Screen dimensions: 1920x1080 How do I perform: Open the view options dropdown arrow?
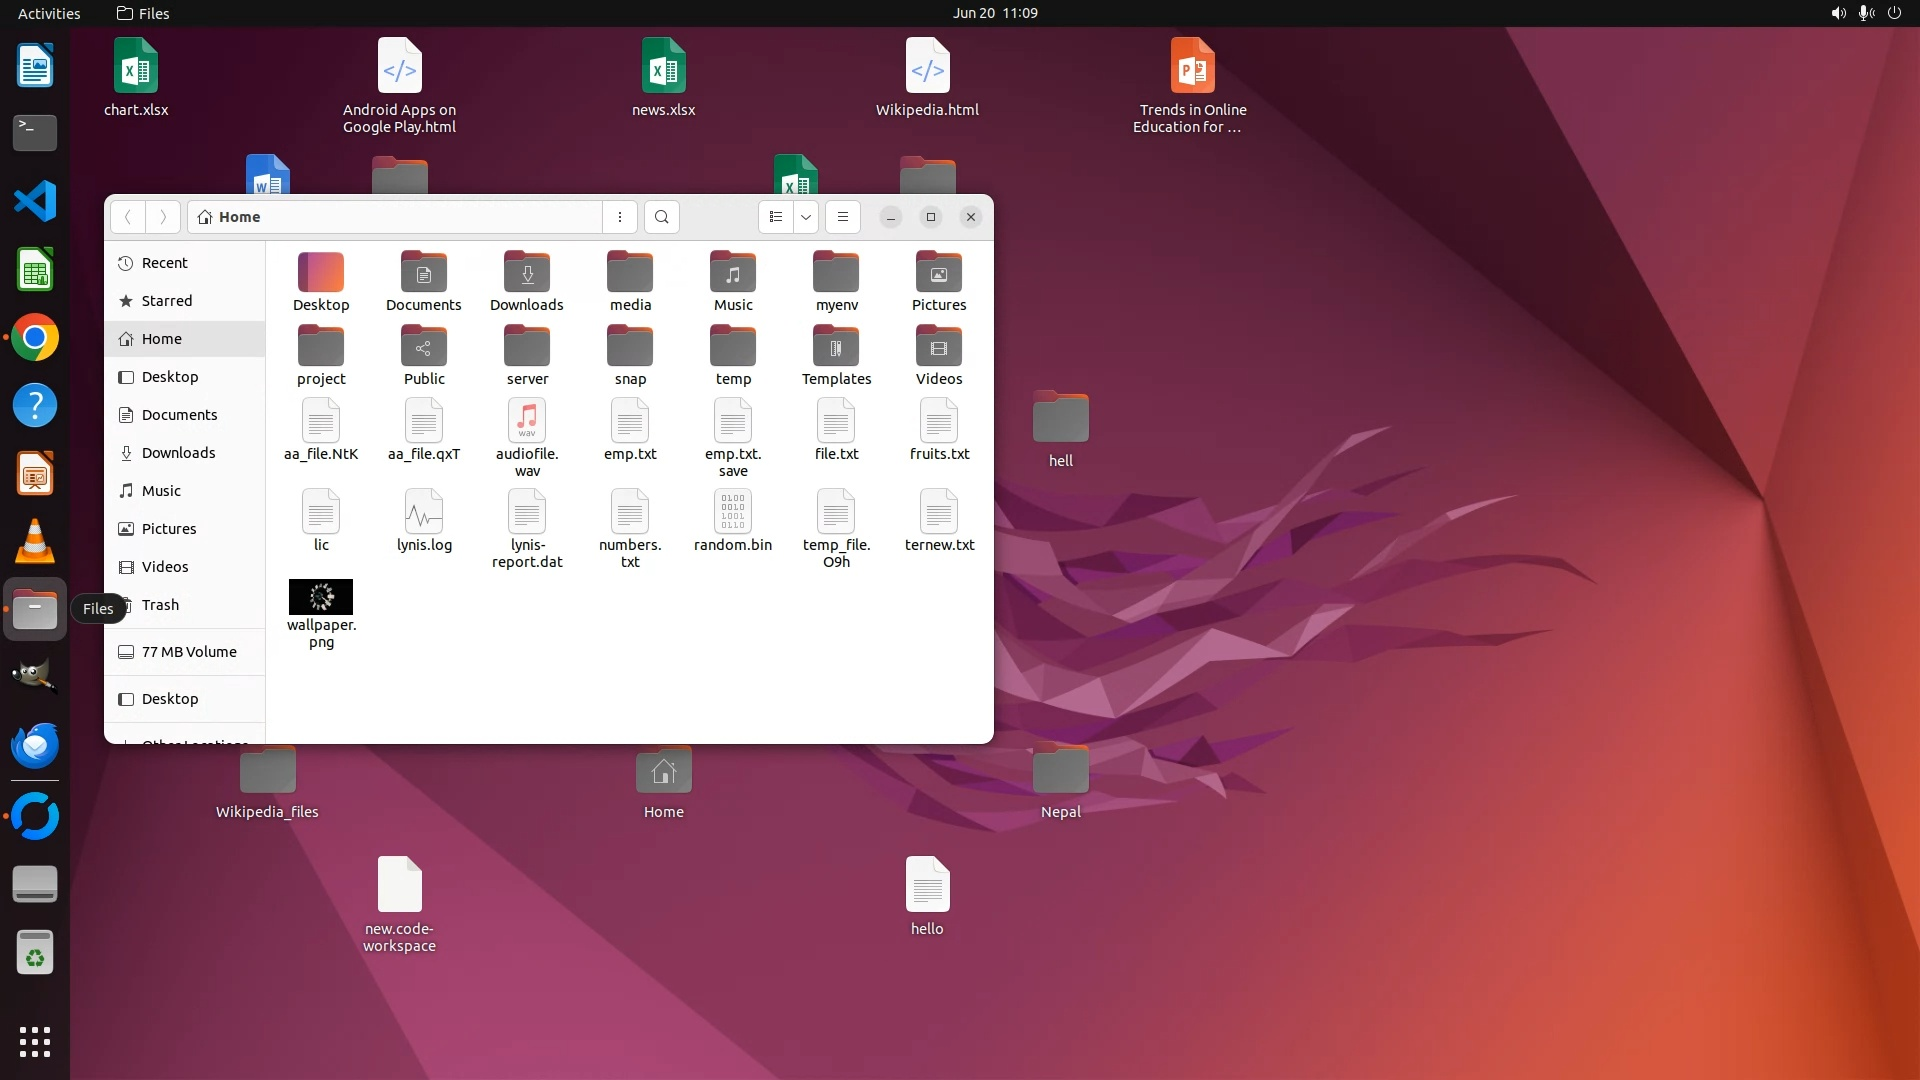pyautogui.click(x=806, y=217)
